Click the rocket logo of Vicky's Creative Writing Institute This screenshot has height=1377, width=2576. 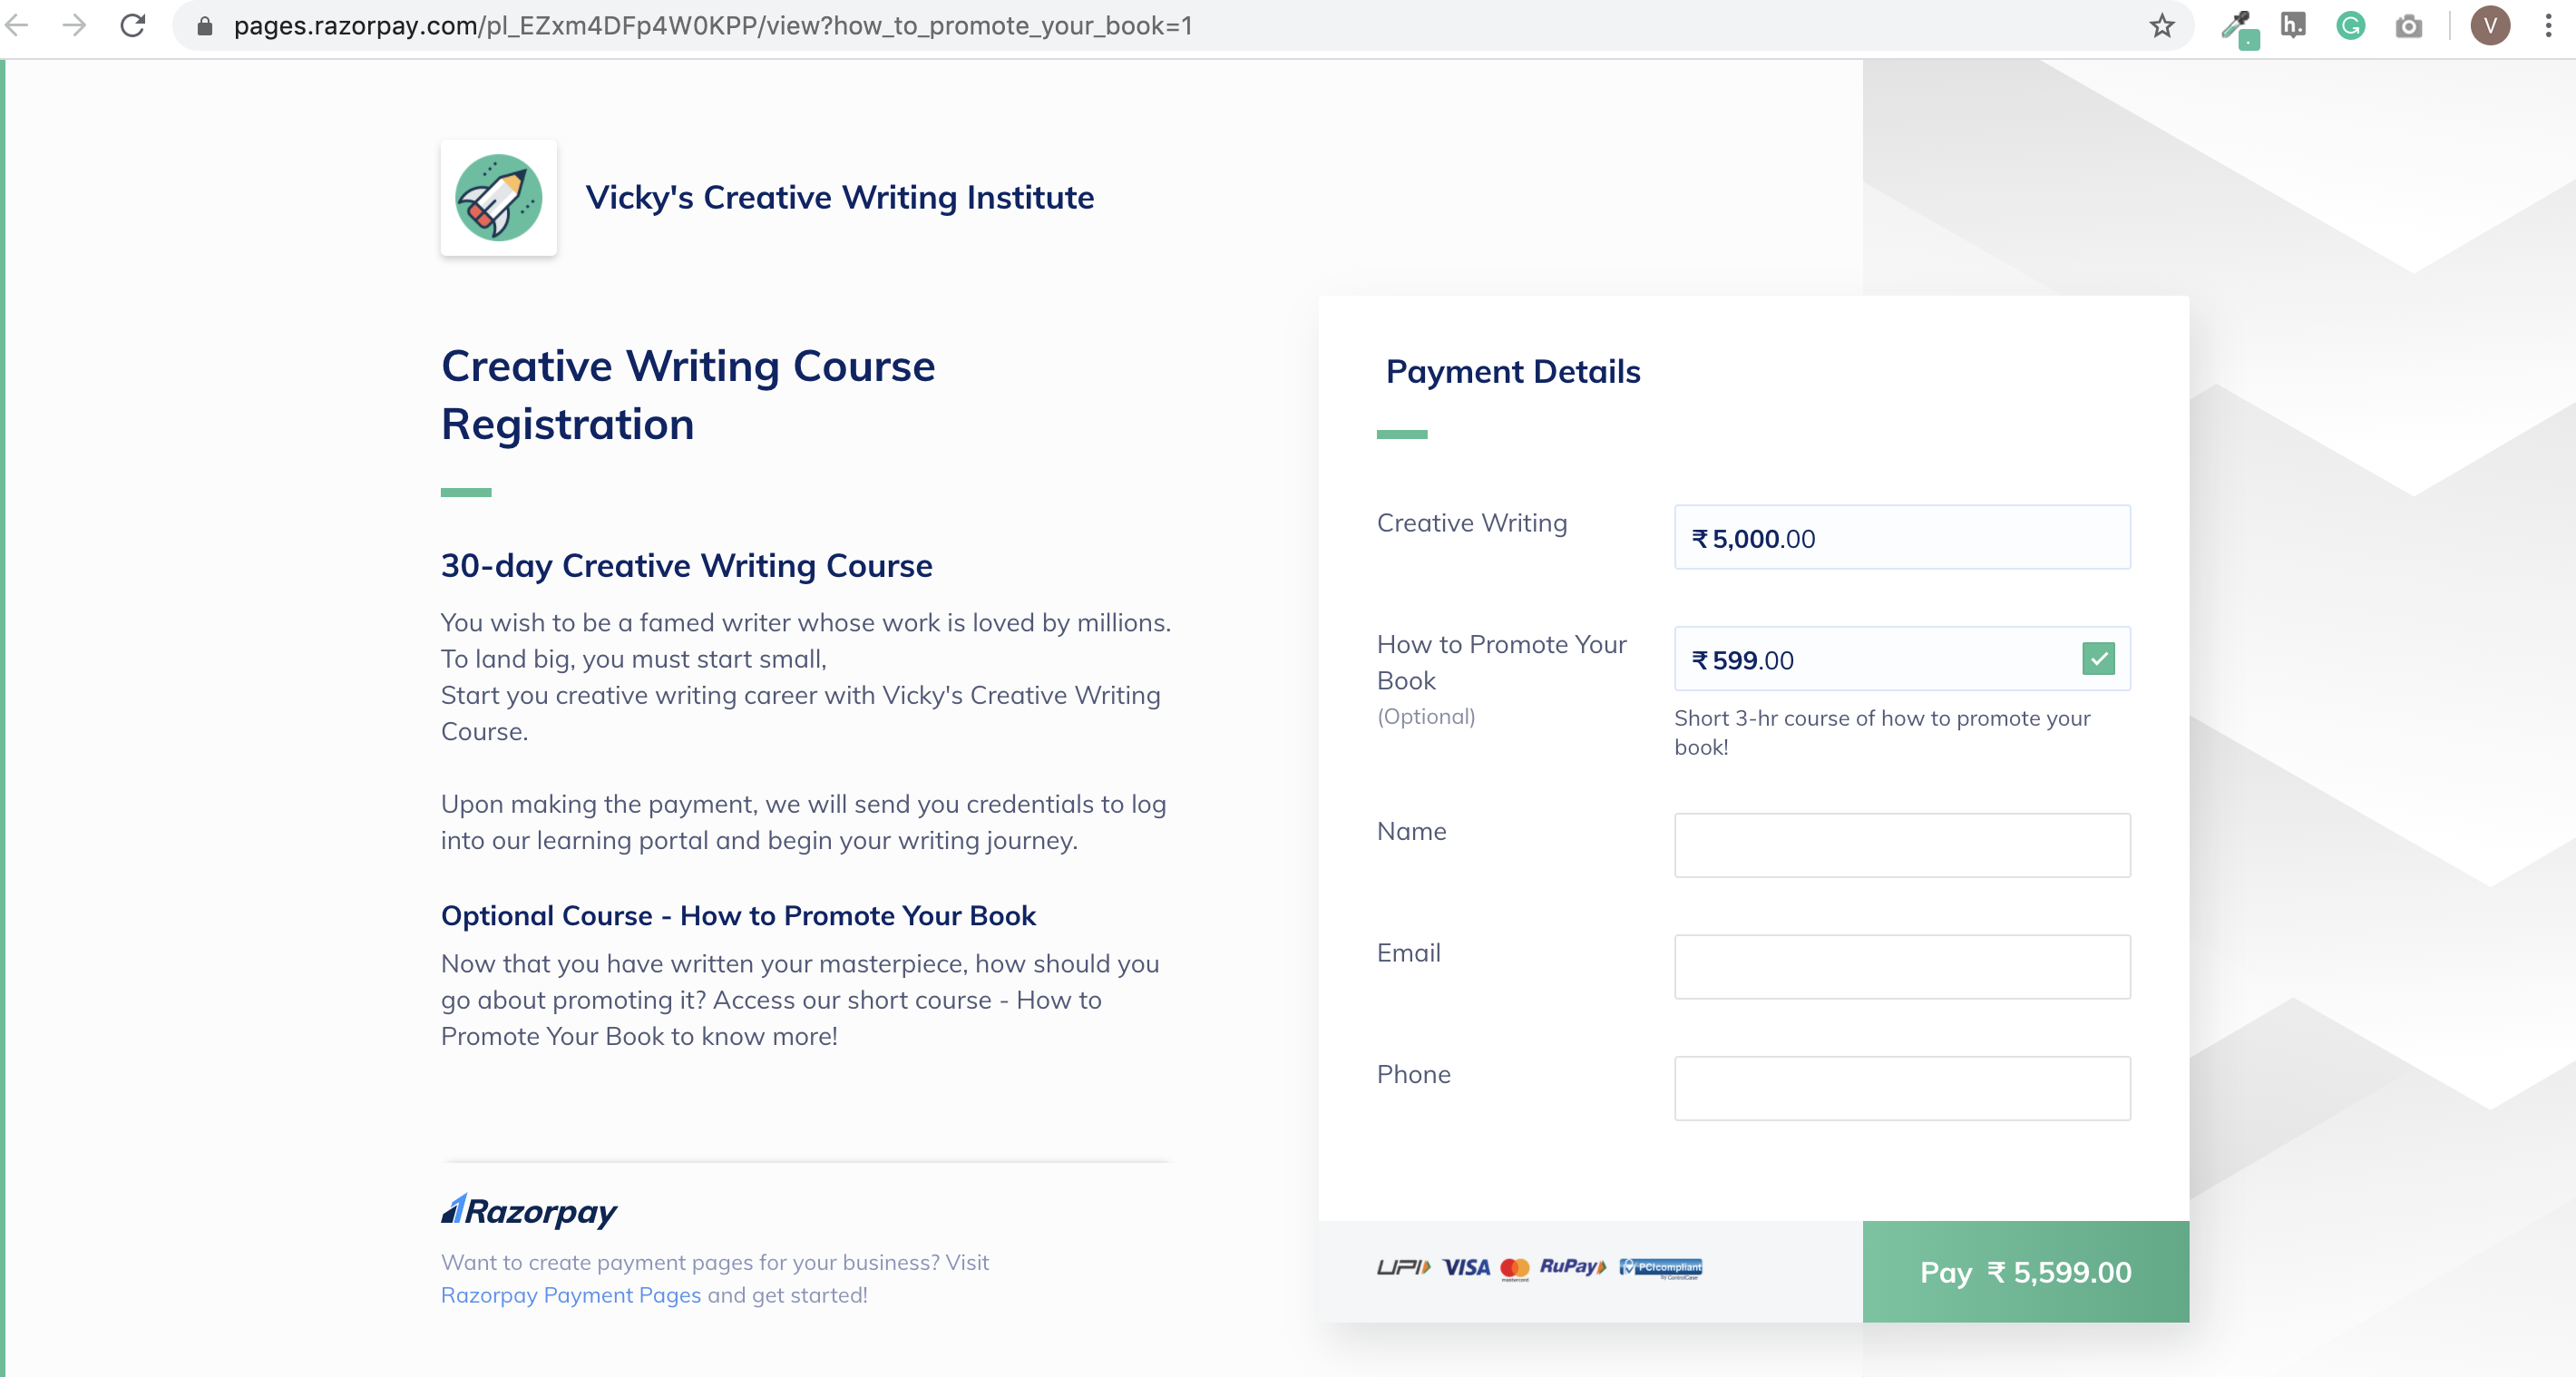[498, 198]
